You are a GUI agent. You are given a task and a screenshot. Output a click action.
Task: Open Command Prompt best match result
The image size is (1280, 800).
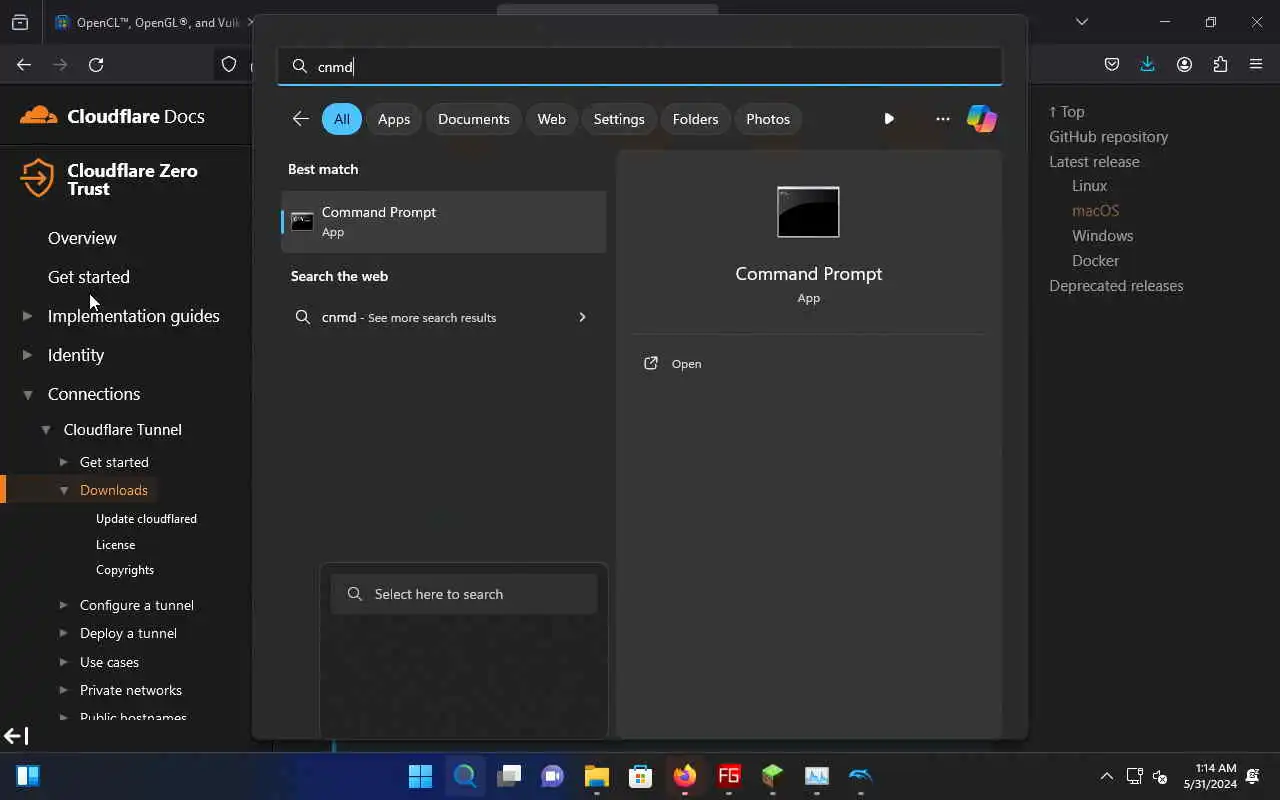click(444, 221)
